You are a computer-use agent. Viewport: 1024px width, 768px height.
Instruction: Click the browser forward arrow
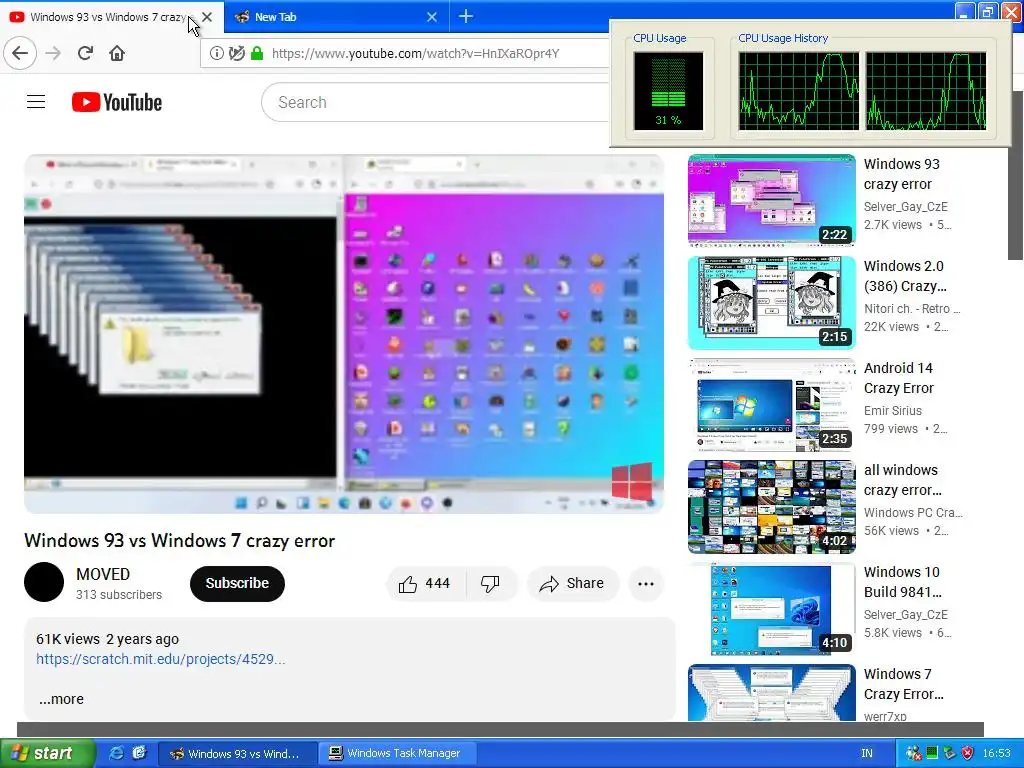[53, 54]
